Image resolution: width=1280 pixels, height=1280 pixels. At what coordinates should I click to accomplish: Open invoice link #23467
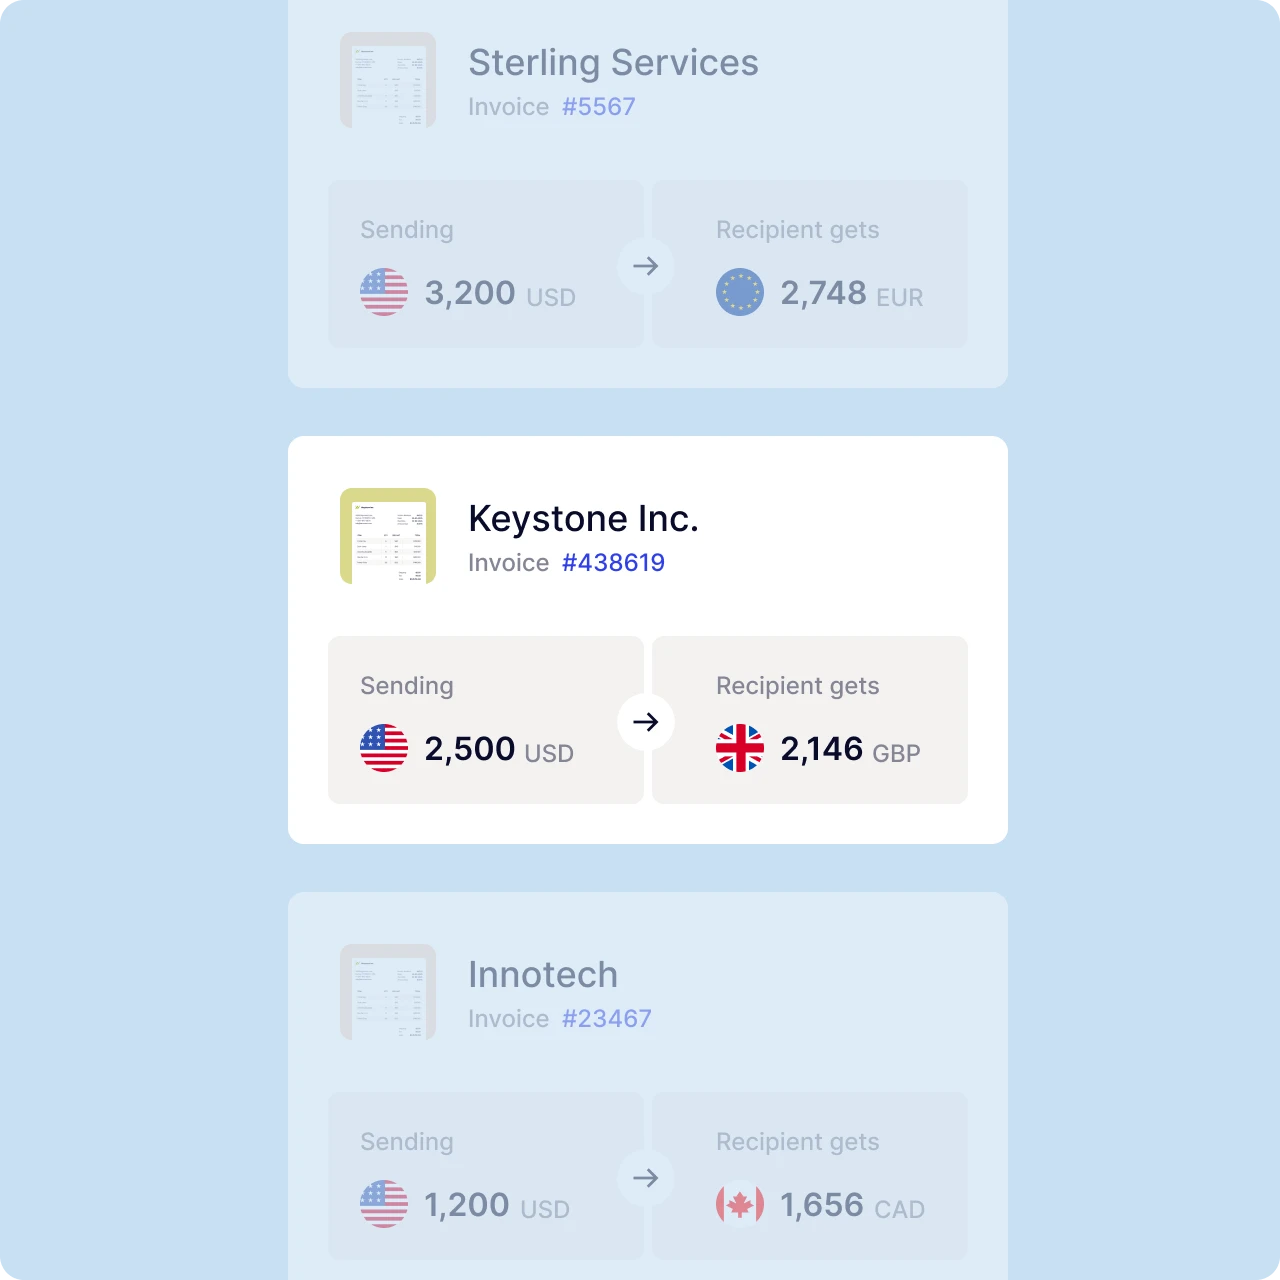pos(606,1019)
